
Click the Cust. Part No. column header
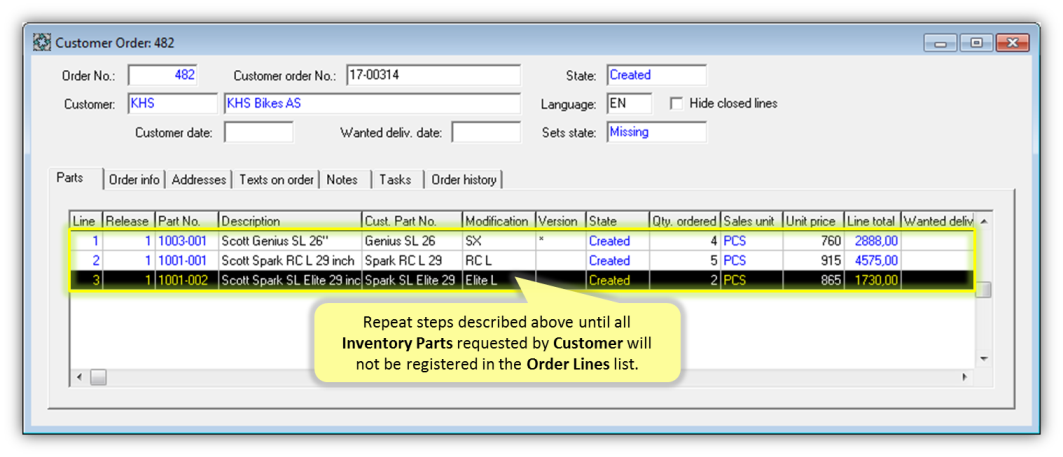(x=412, y=221)
